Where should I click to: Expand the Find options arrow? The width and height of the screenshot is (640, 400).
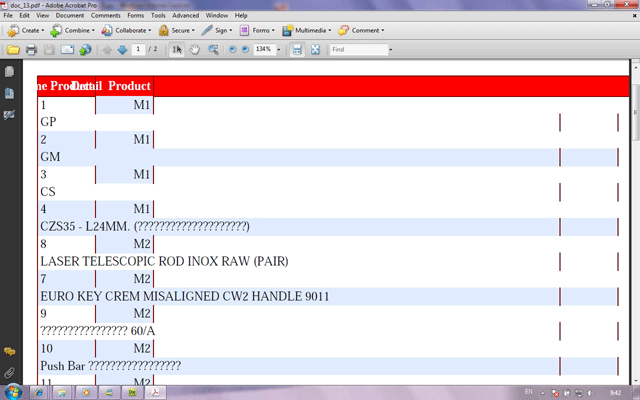[x=391, y=50]
